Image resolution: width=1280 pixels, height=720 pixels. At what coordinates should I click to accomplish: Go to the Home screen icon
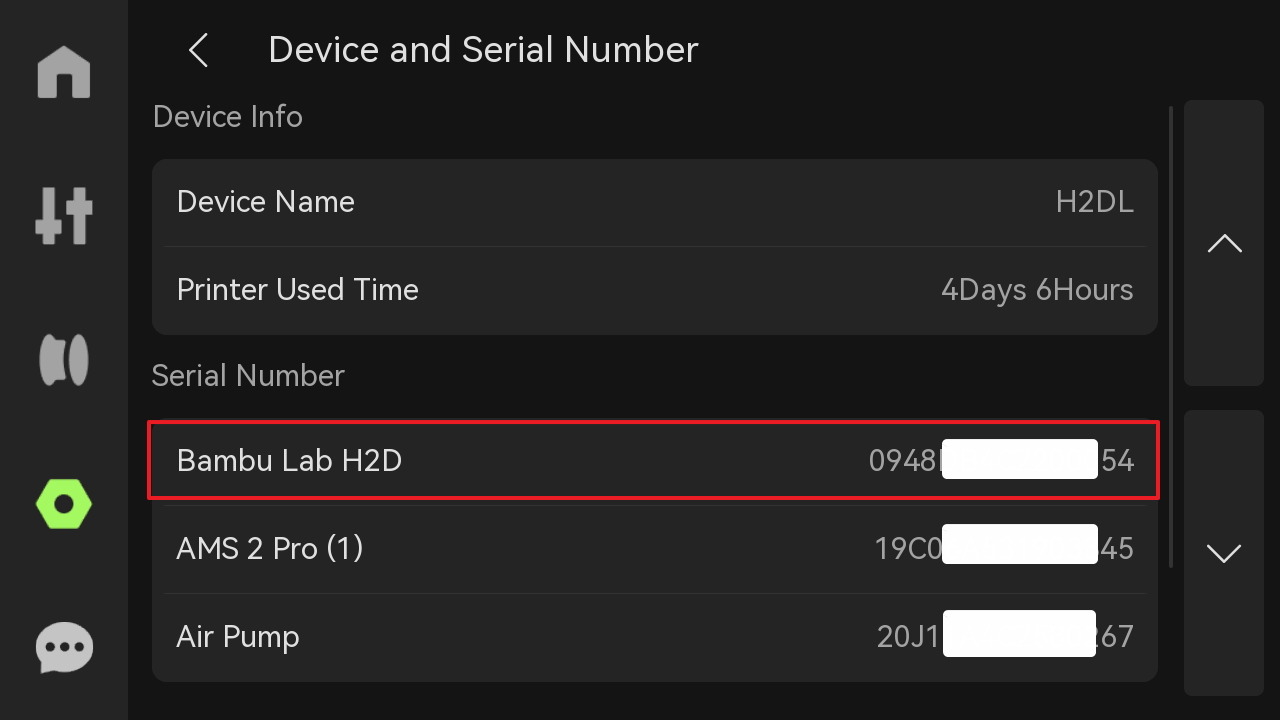pos(64,72)
